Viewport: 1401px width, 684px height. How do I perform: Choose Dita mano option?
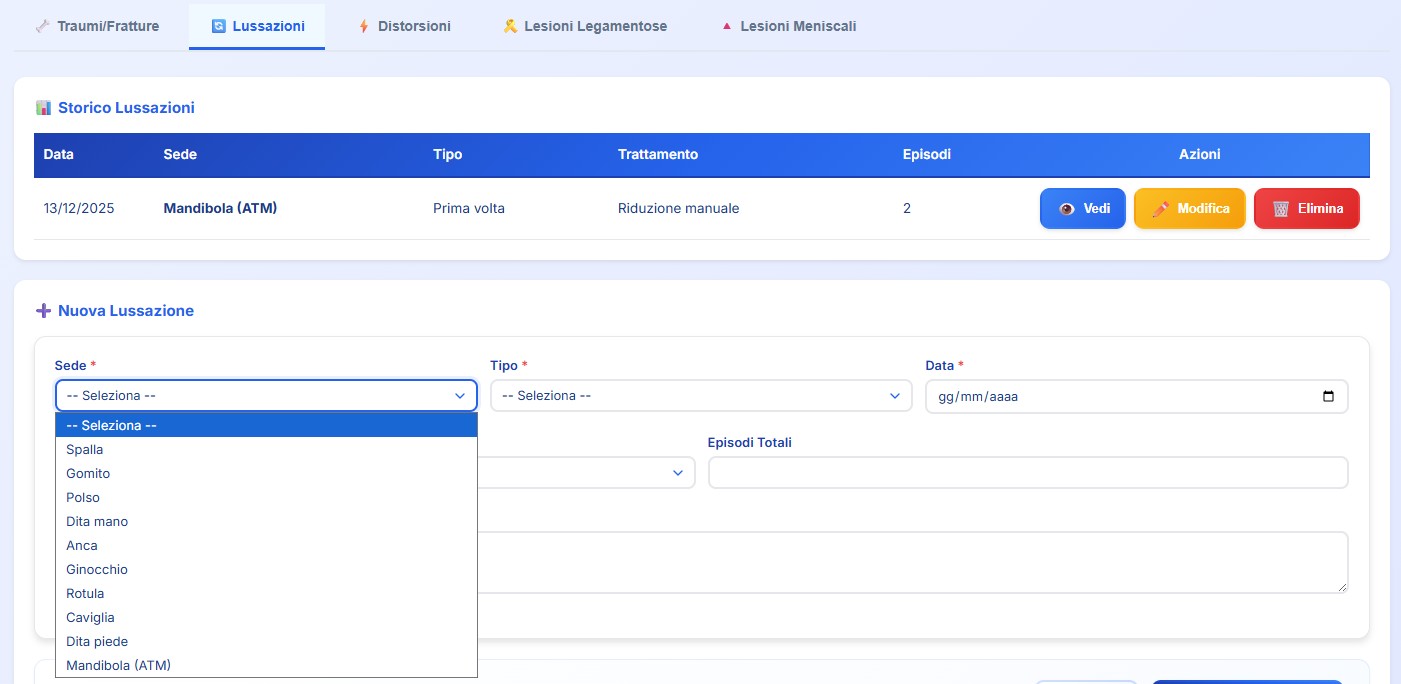coord(97,522)
